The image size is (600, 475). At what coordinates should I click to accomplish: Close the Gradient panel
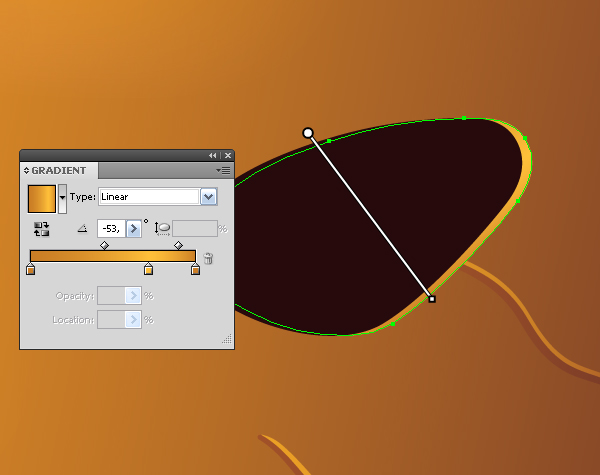228,155
